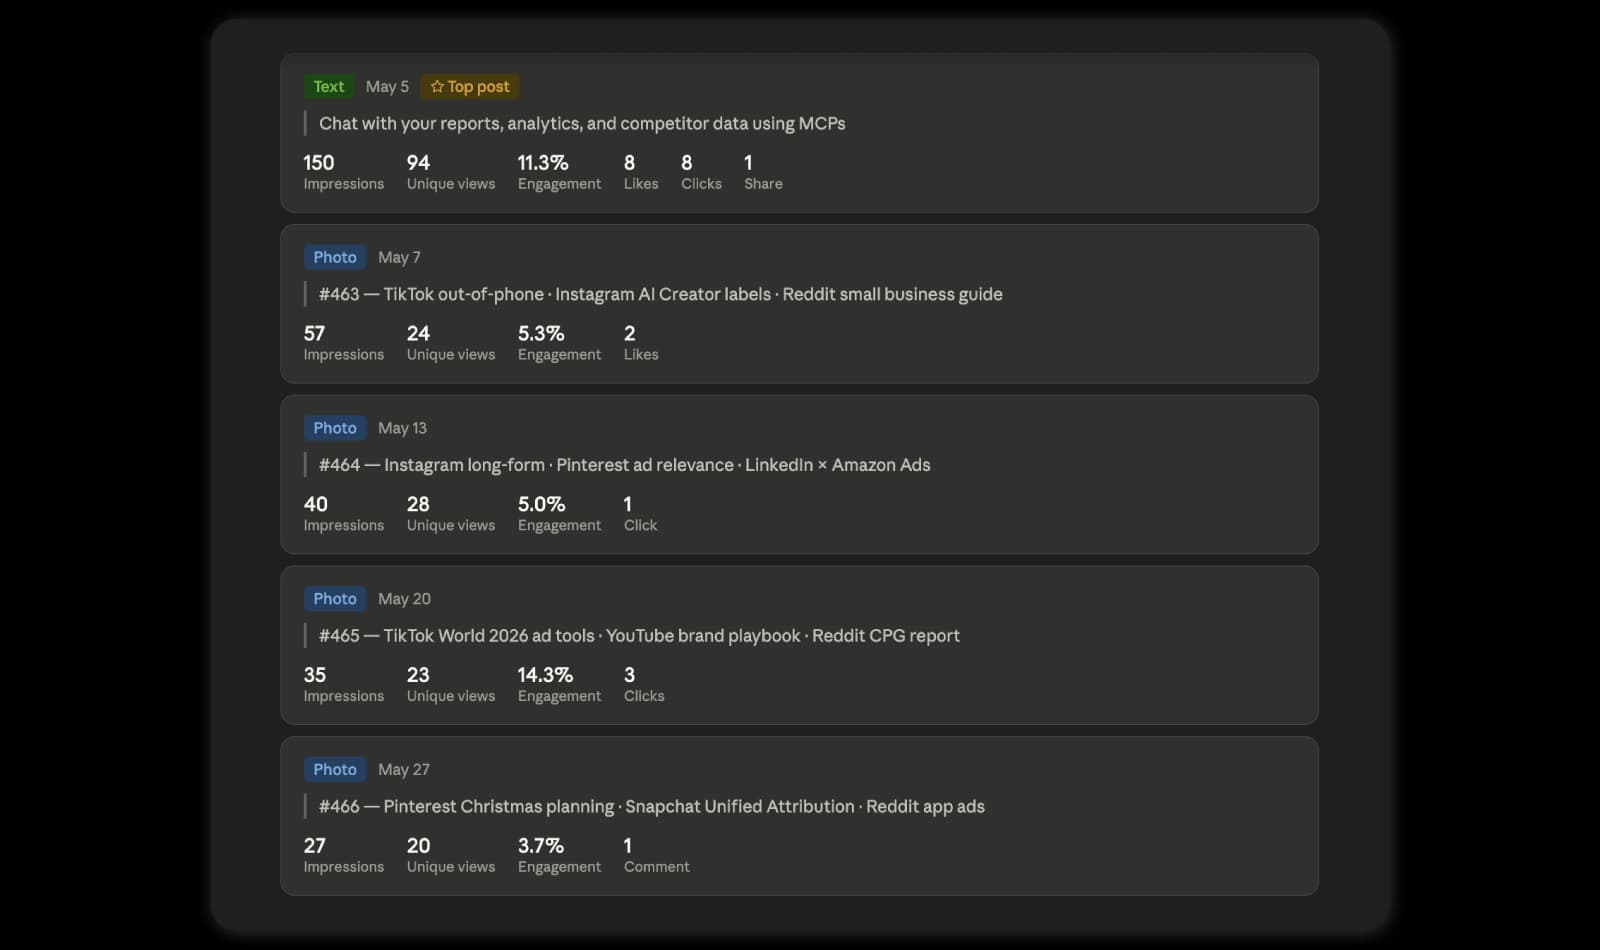Click the 40 Impressions value
The height and width of the screenshot is (950, 1600).
(315, 505)
